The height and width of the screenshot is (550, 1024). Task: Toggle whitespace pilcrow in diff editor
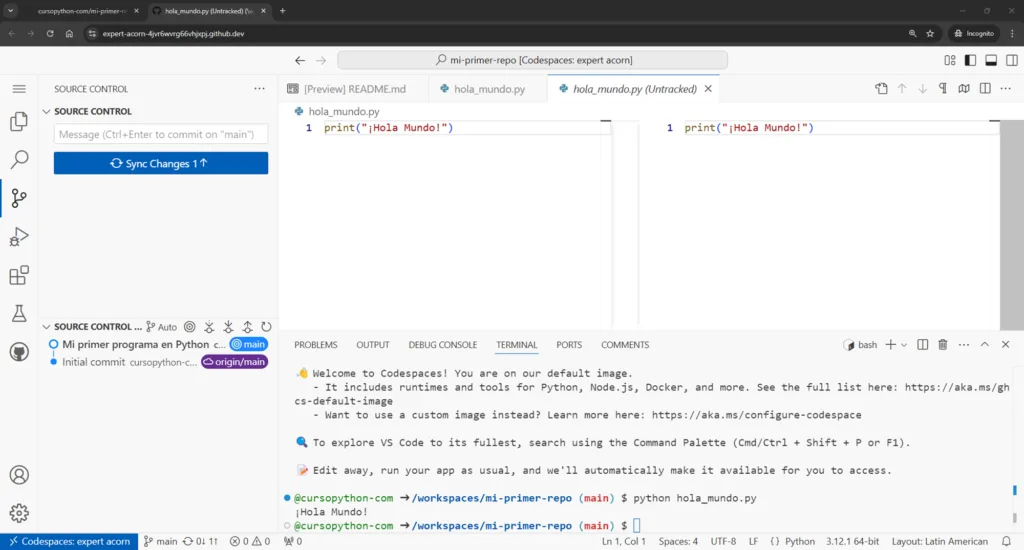[x=943, y=89]
